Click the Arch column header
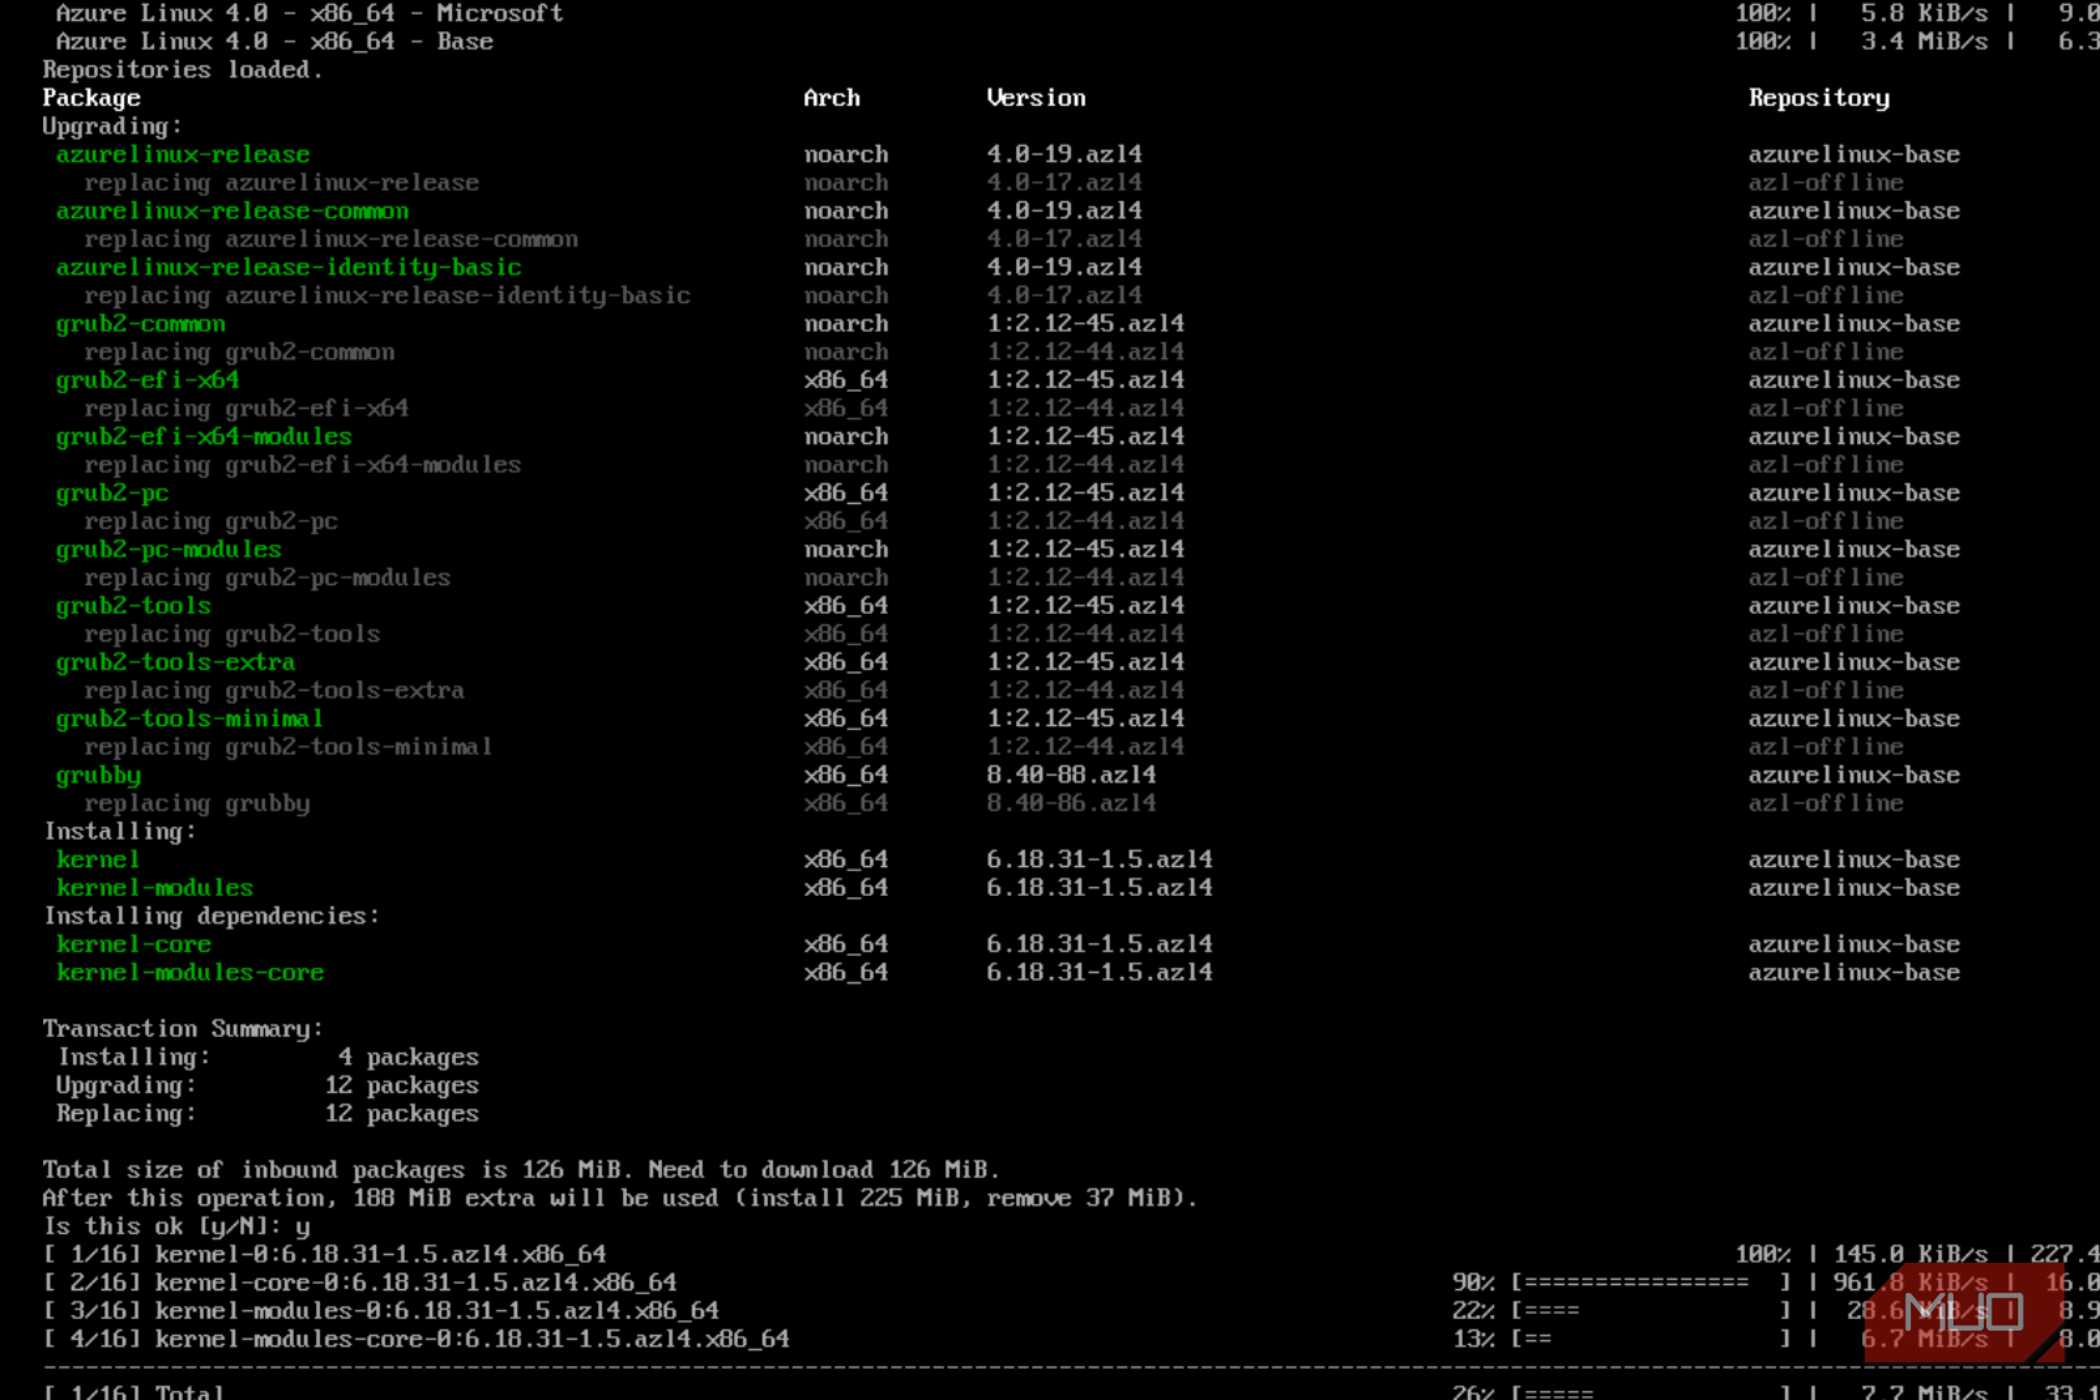 point(832,98)
